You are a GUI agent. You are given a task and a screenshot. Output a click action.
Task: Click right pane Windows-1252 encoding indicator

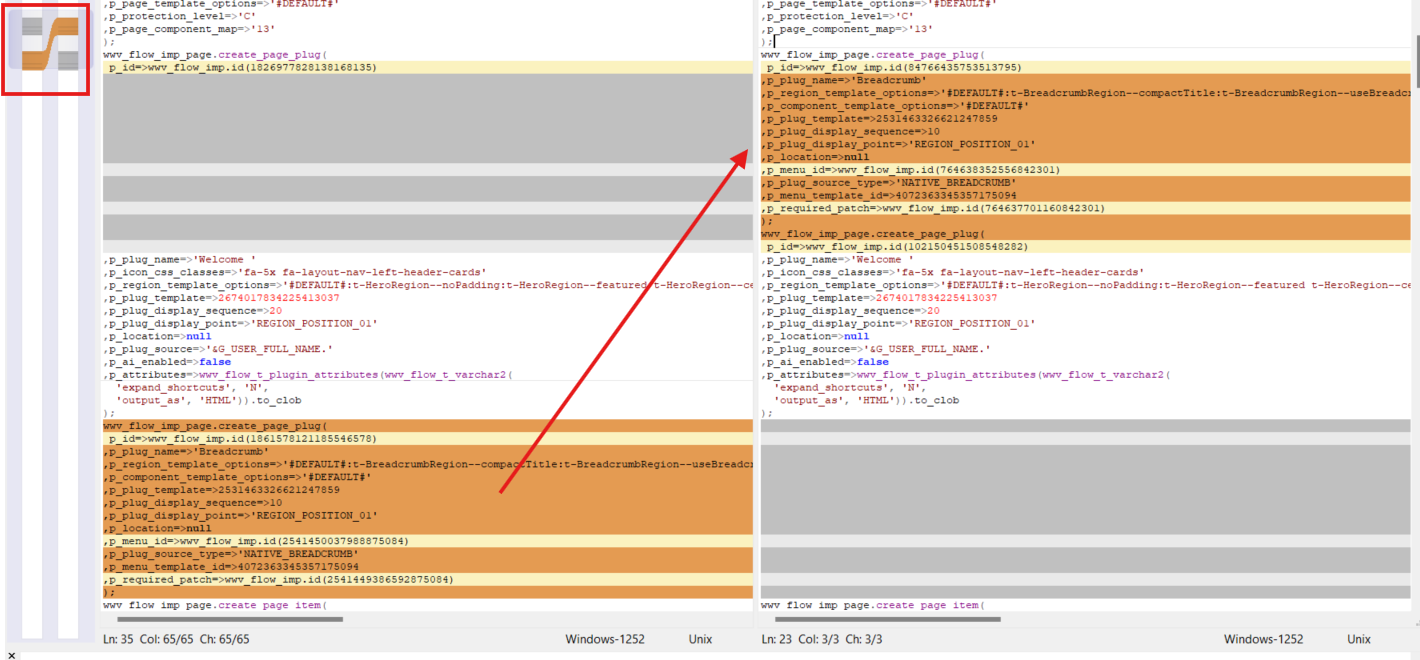click(x=1263, y=639)
